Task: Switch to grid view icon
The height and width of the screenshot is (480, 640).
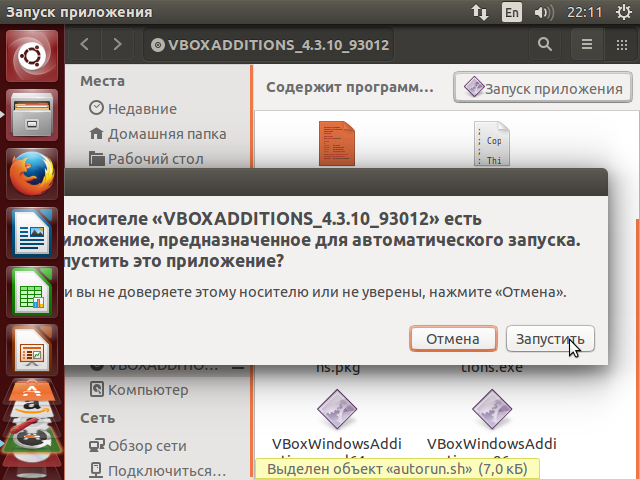Action: point(622,44)
